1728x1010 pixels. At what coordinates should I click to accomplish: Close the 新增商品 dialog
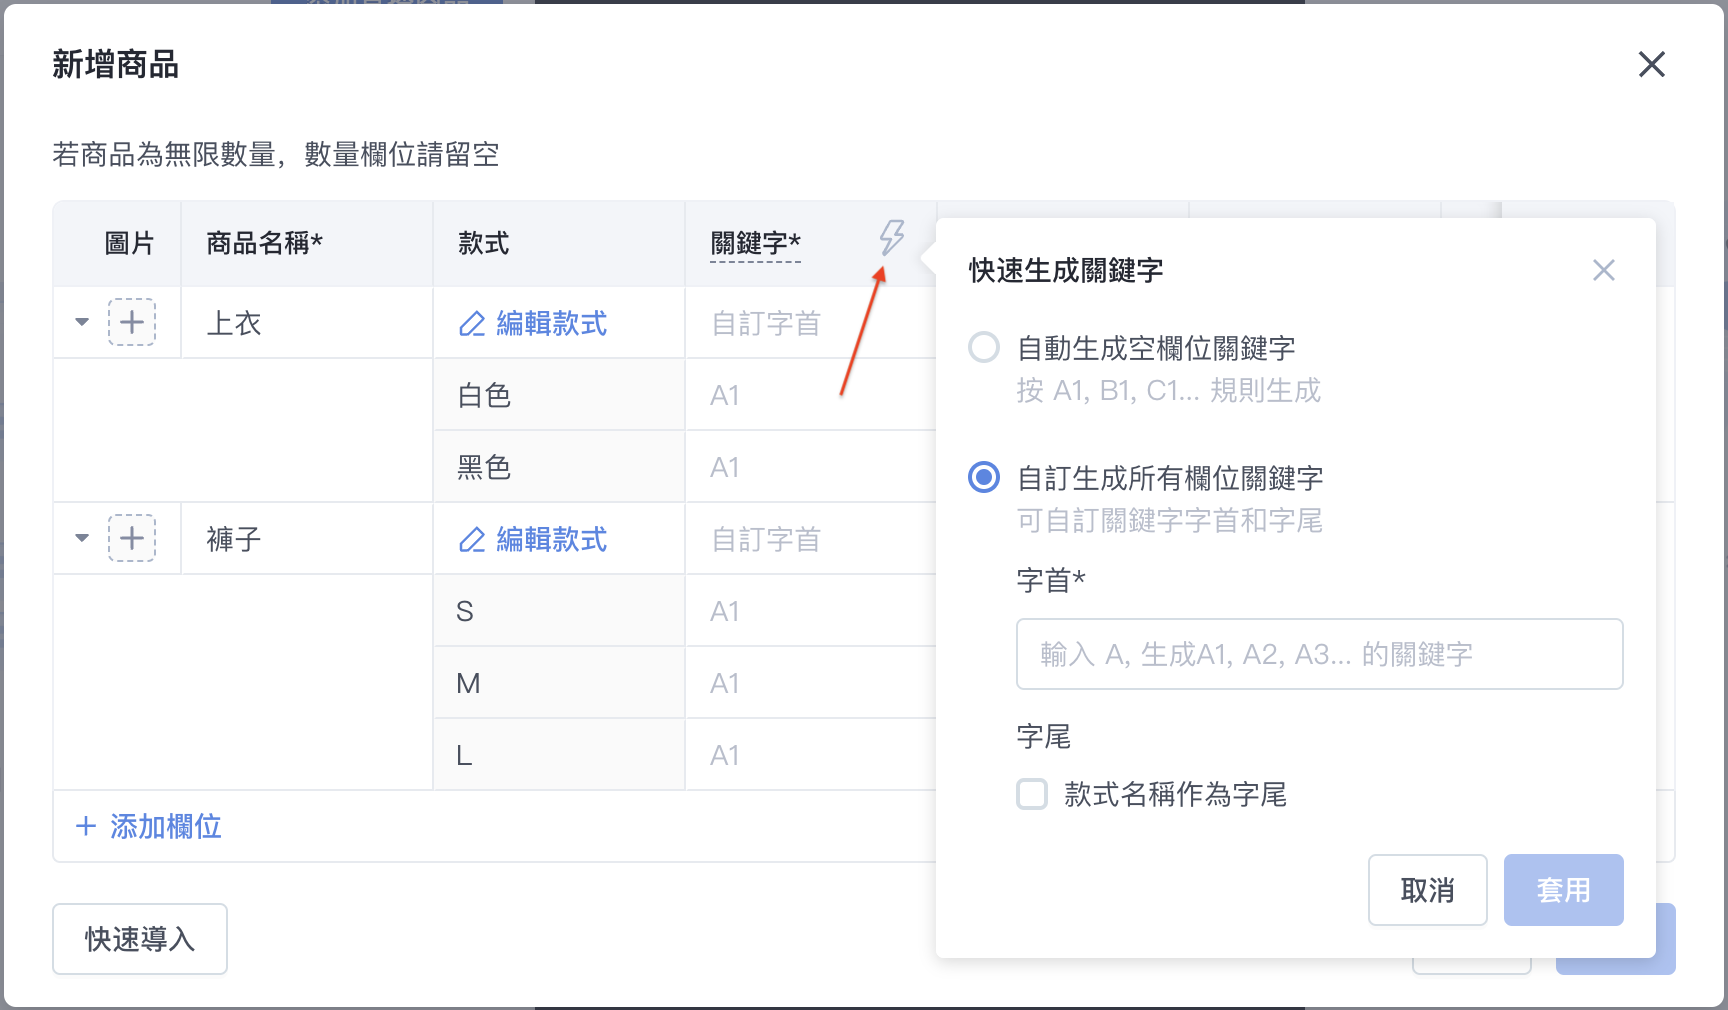1651,64
